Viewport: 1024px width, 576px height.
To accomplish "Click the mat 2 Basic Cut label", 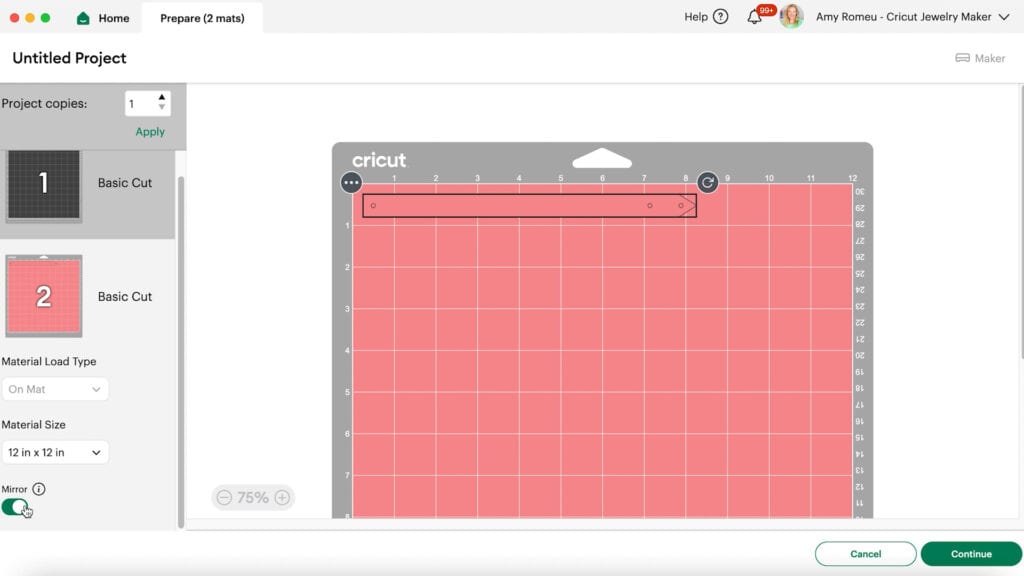I will click(125, 296).
